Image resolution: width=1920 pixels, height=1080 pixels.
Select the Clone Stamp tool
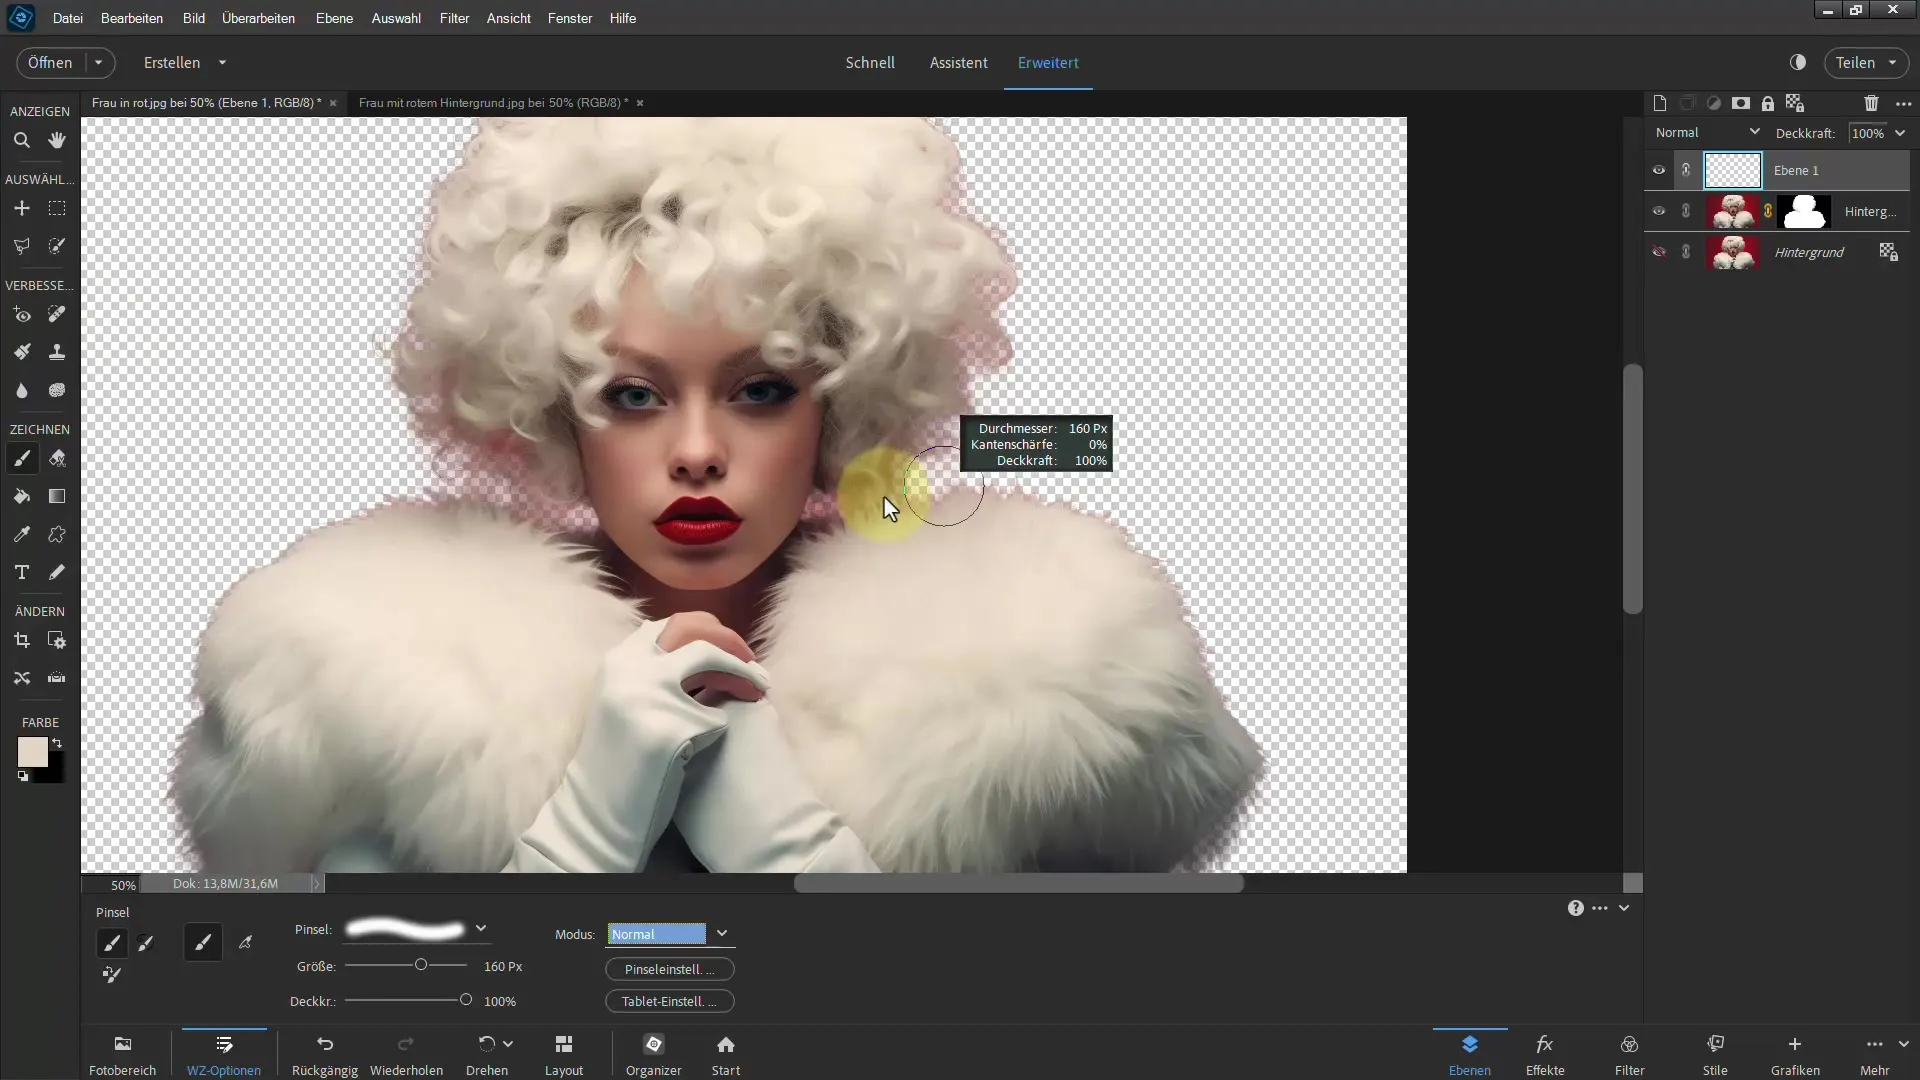(57, 352)
